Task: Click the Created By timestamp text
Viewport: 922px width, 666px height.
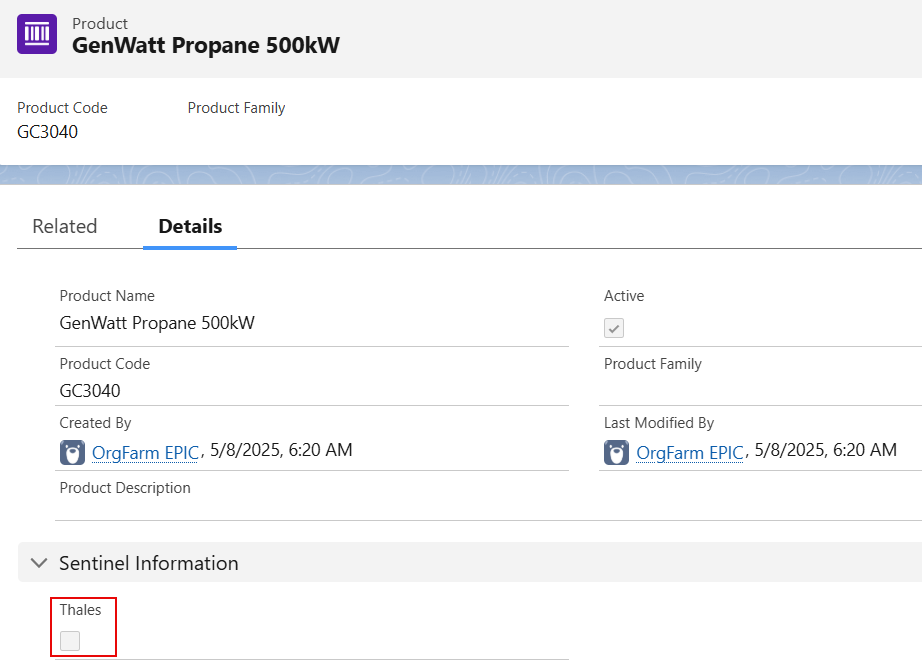Action: [x=281, y=450]
